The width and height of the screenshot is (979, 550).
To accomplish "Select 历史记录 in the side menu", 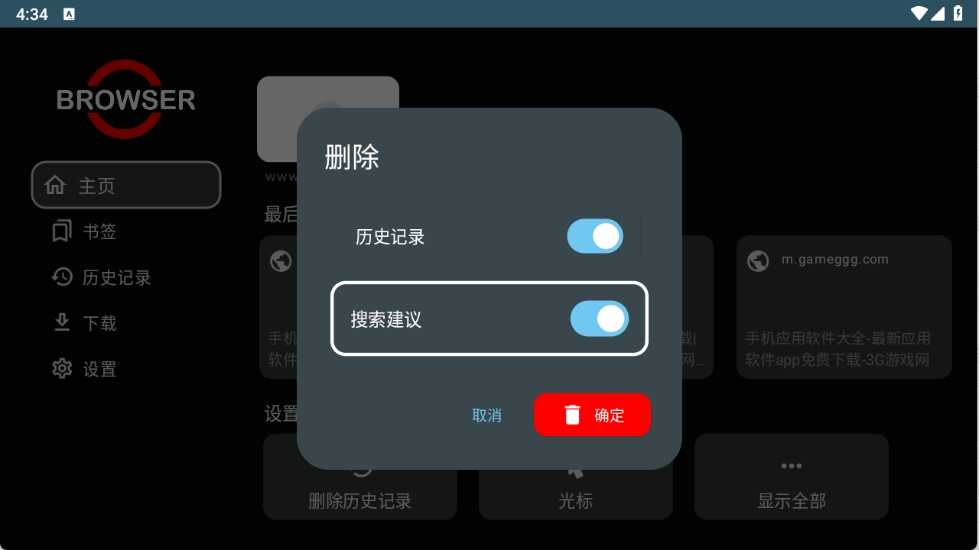I will click(117, 277).
